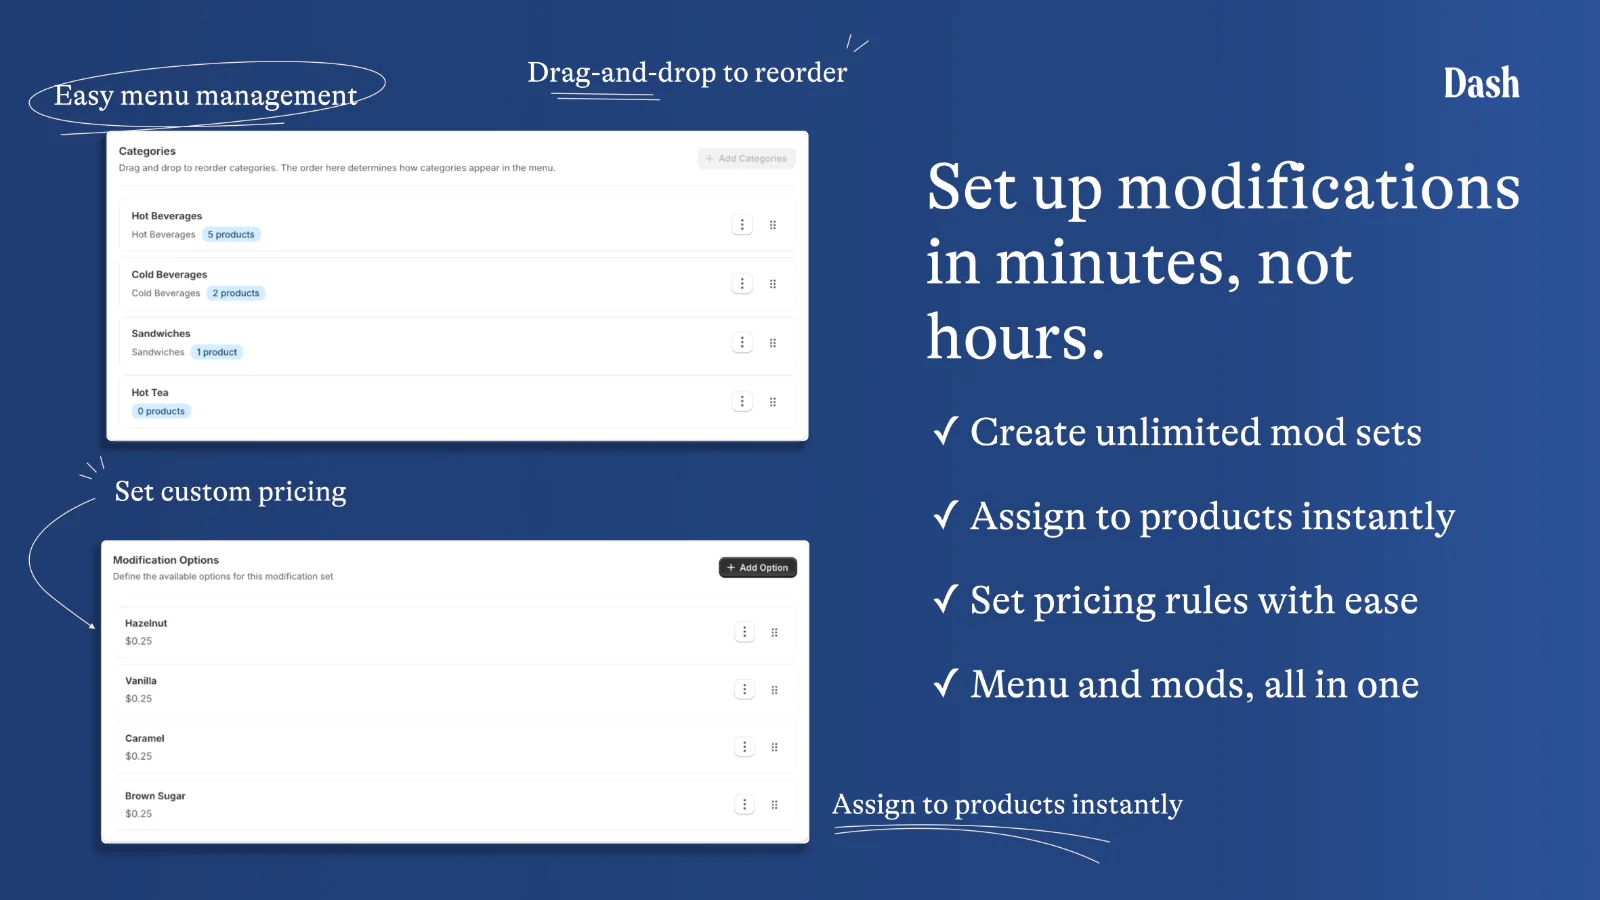Click the 'Define the available options' description

(223, 577)
